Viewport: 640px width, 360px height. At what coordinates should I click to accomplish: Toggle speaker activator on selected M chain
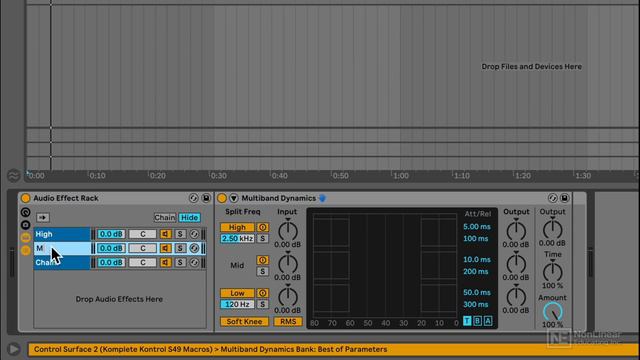click(166, 248)
